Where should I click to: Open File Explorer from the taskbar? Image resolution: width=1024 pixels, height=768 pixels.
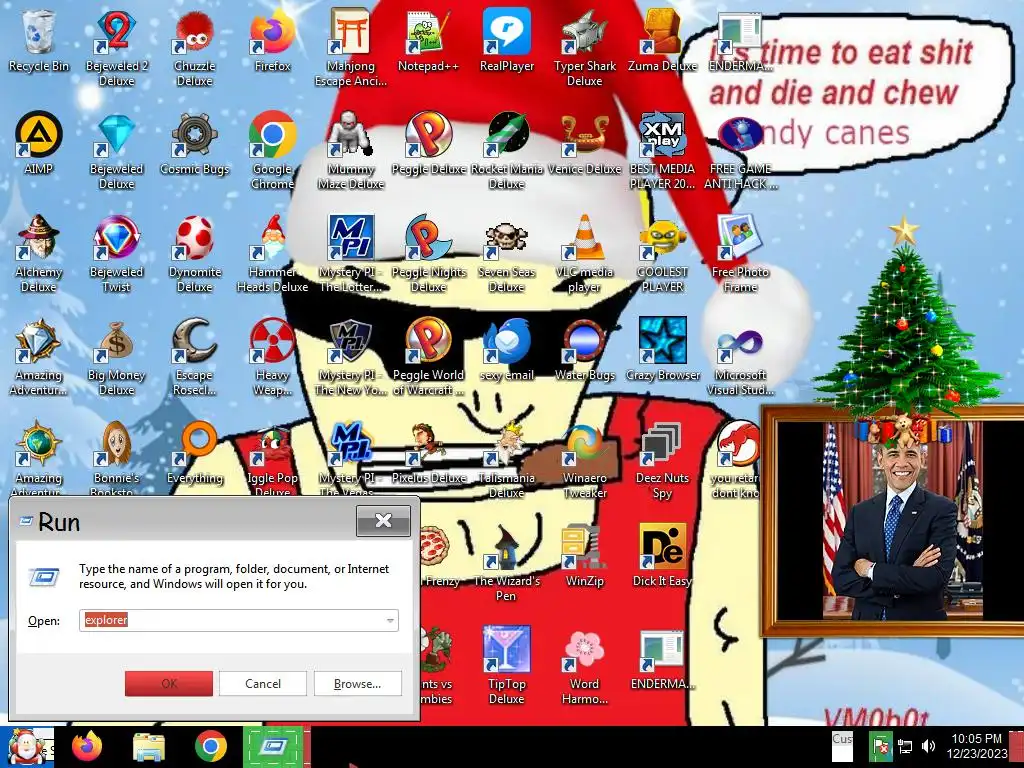tap(149, 747)
